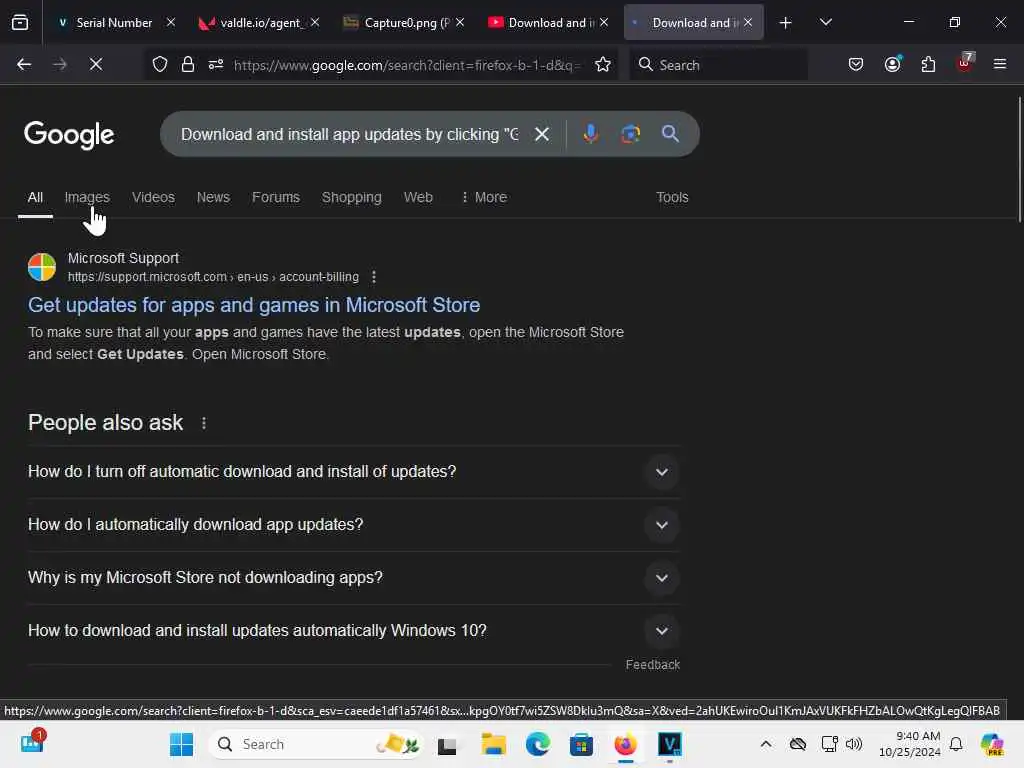The height and width of the screenshot is (768, 1024).
Task: Open Microsoft Store from taskbar
Action: [581, 744]
